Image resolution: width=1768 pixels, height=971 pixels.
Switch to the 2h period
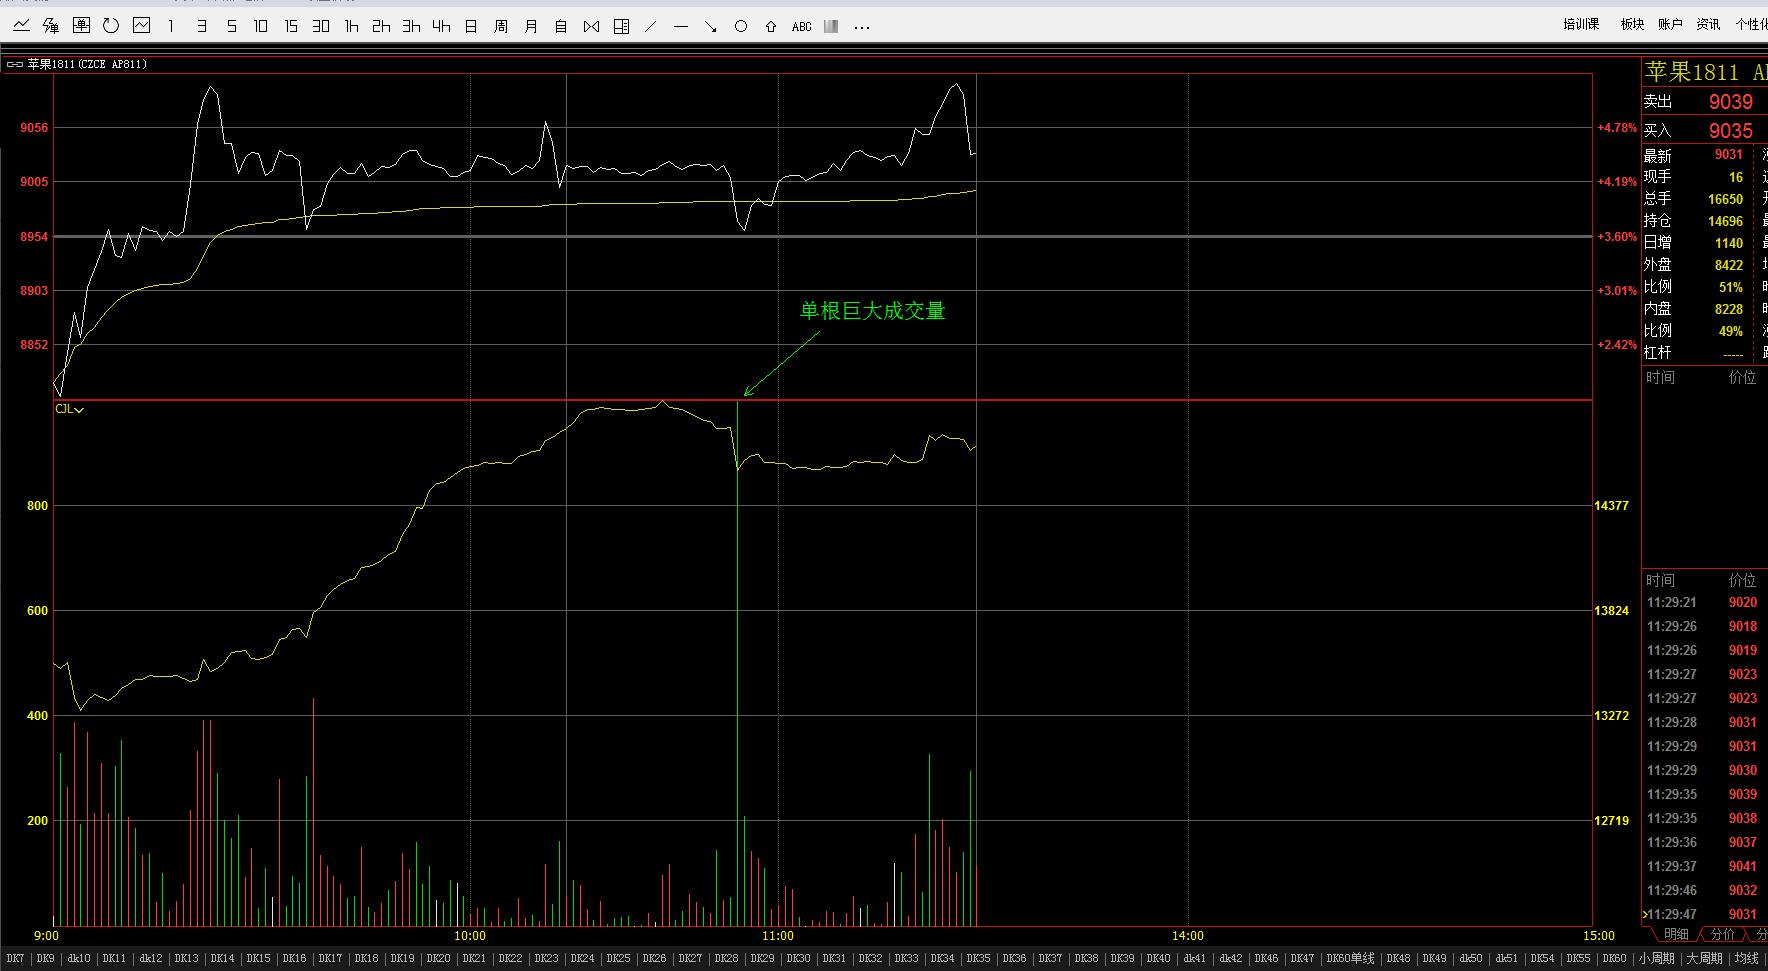click(381, 26)
